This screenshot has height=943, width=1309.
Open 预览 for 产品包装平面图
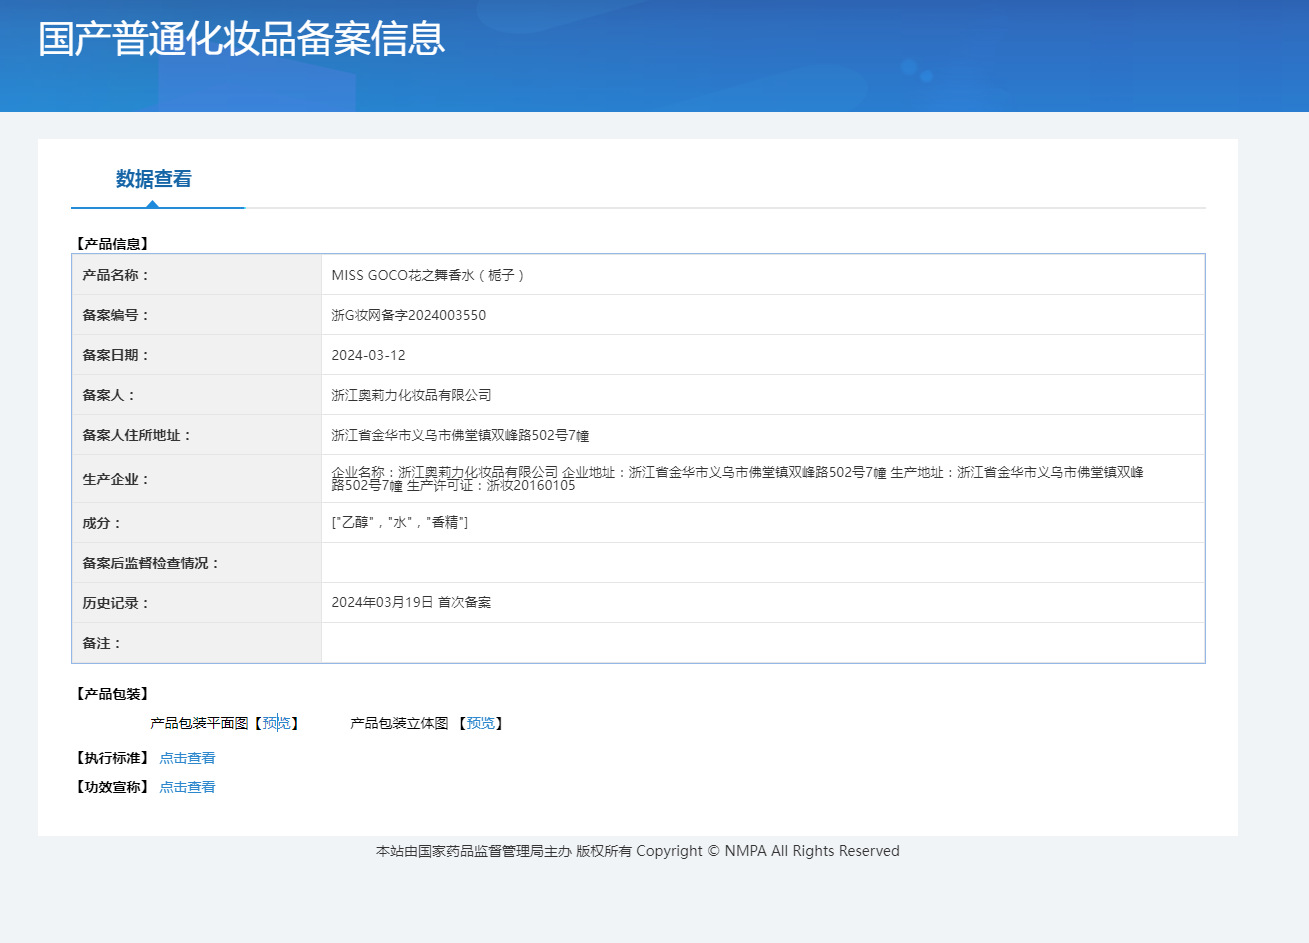click(x=278, y=723)
